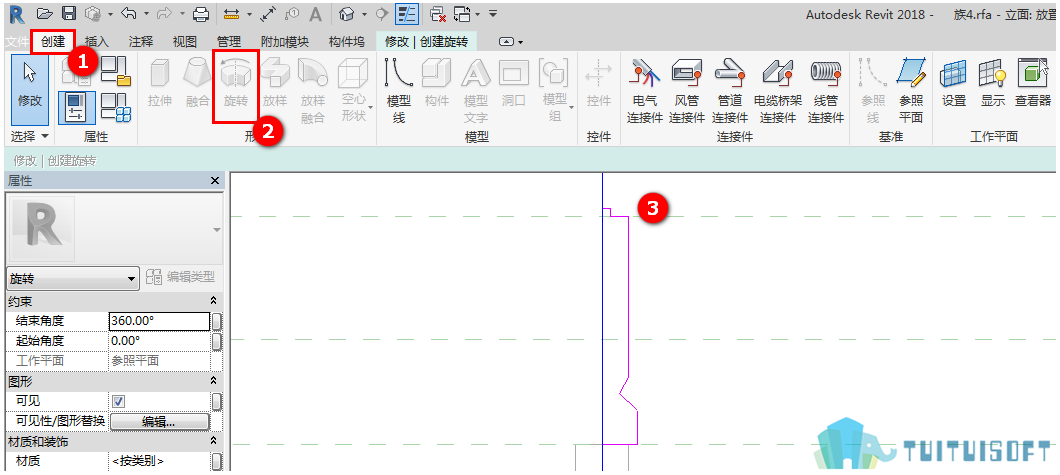This screenshot has width=1060, height=475.
Task: Select the Revolve (旋转) tool
Action: point(236,83)
